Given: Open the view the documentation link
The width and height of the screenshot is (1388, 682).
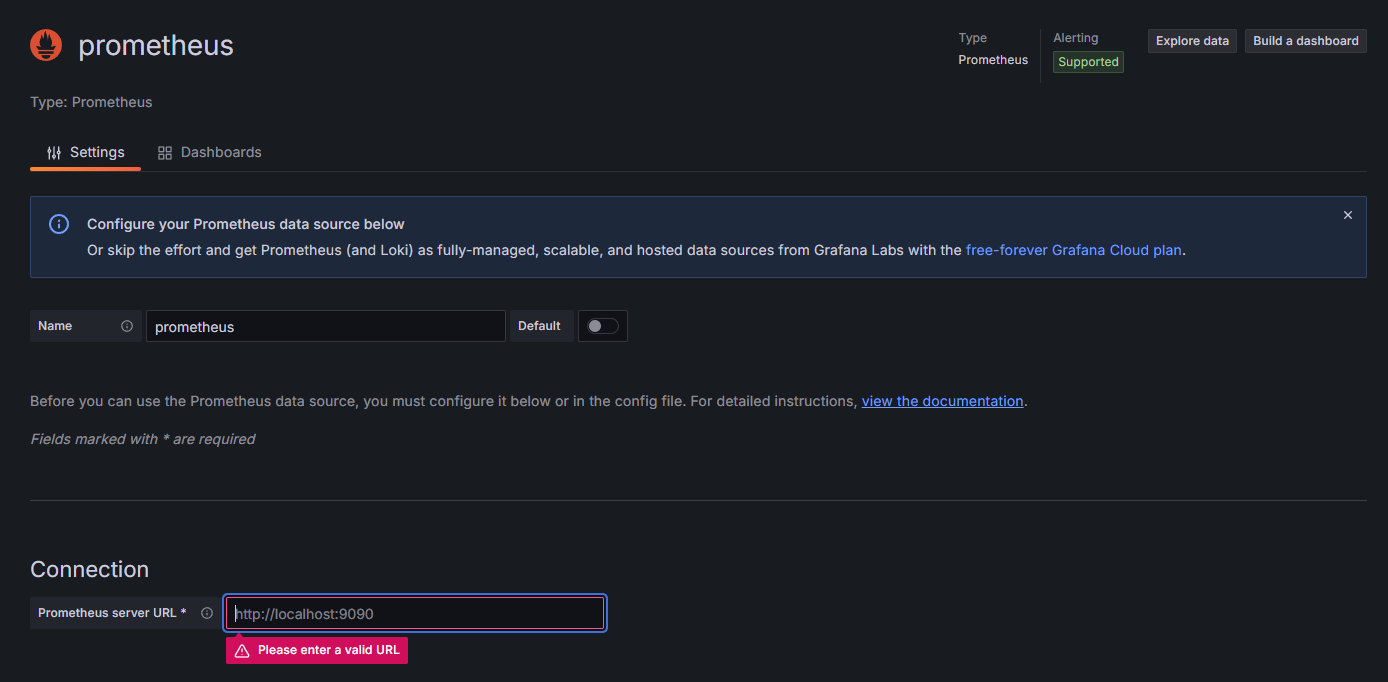Looking at the screenshot, I should coord(942,401).
